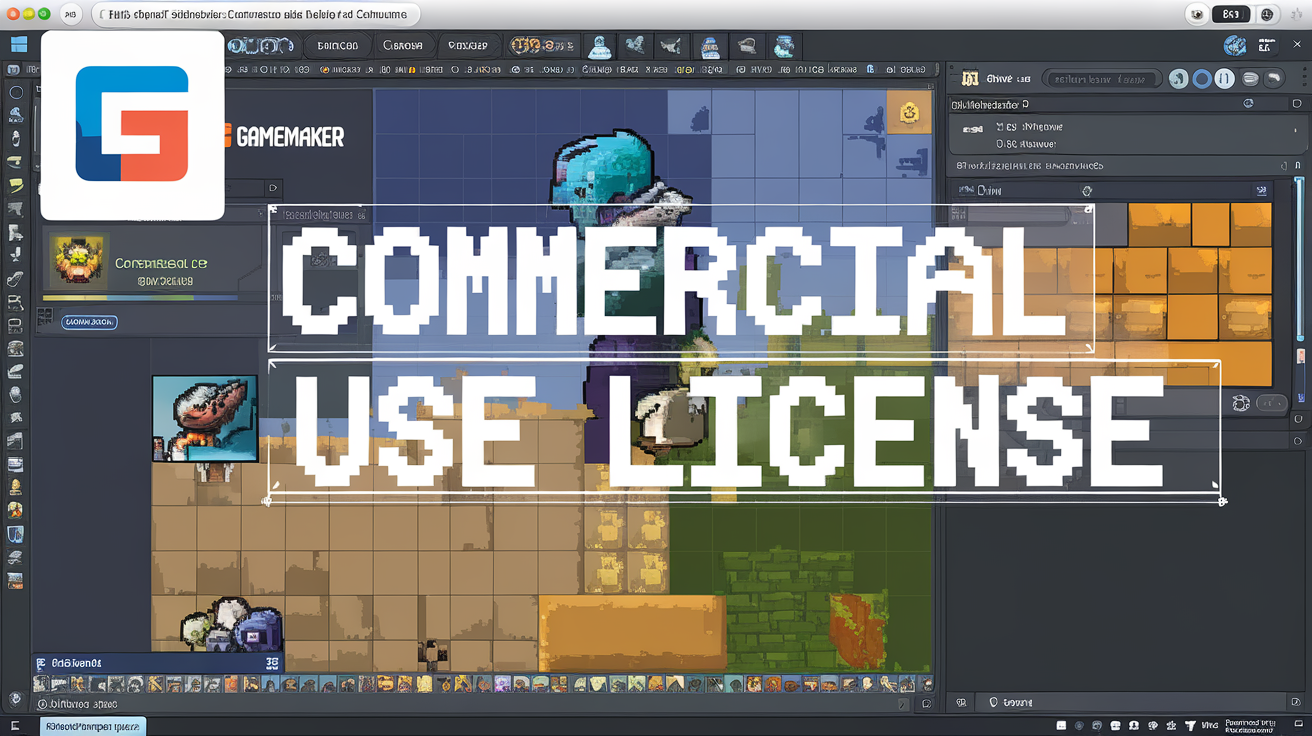This screenshot has width=1312, height=736.
Task: Select the ellipse tool in the left toolbar
Action: 16,92
